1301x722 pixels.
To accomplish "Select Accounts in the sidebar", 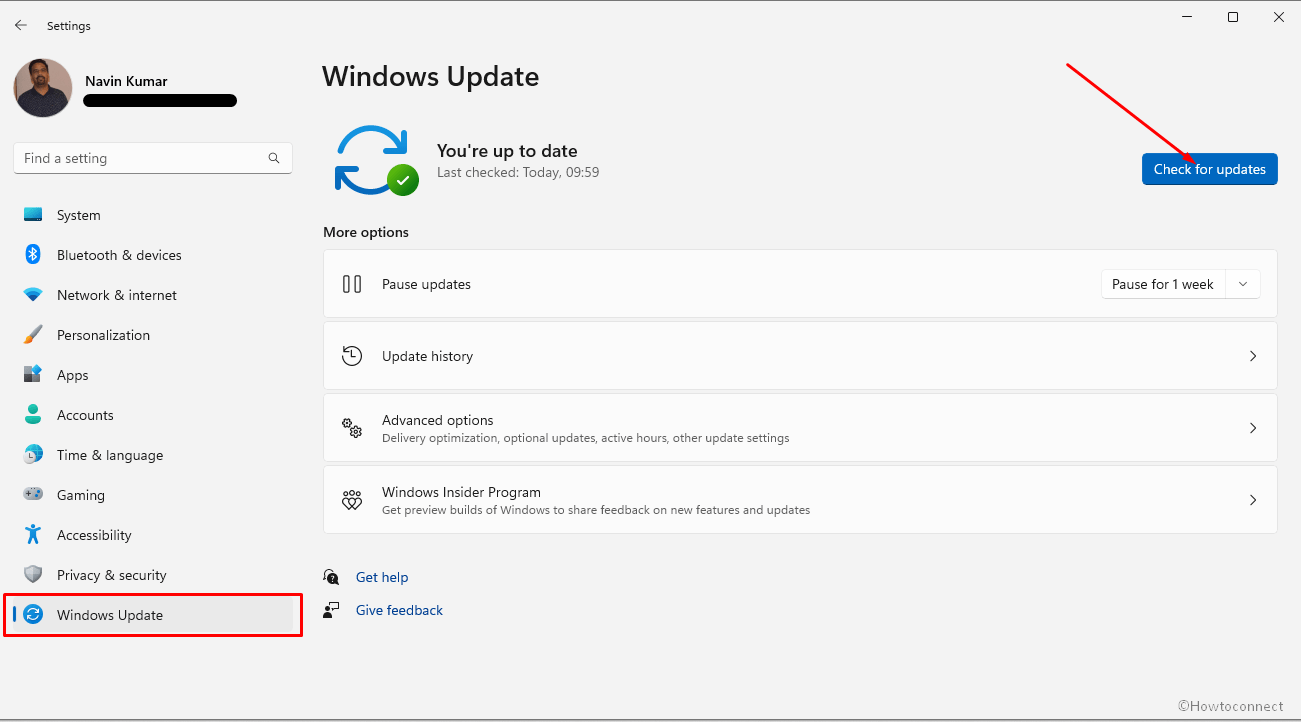I will tap(153, 415).
